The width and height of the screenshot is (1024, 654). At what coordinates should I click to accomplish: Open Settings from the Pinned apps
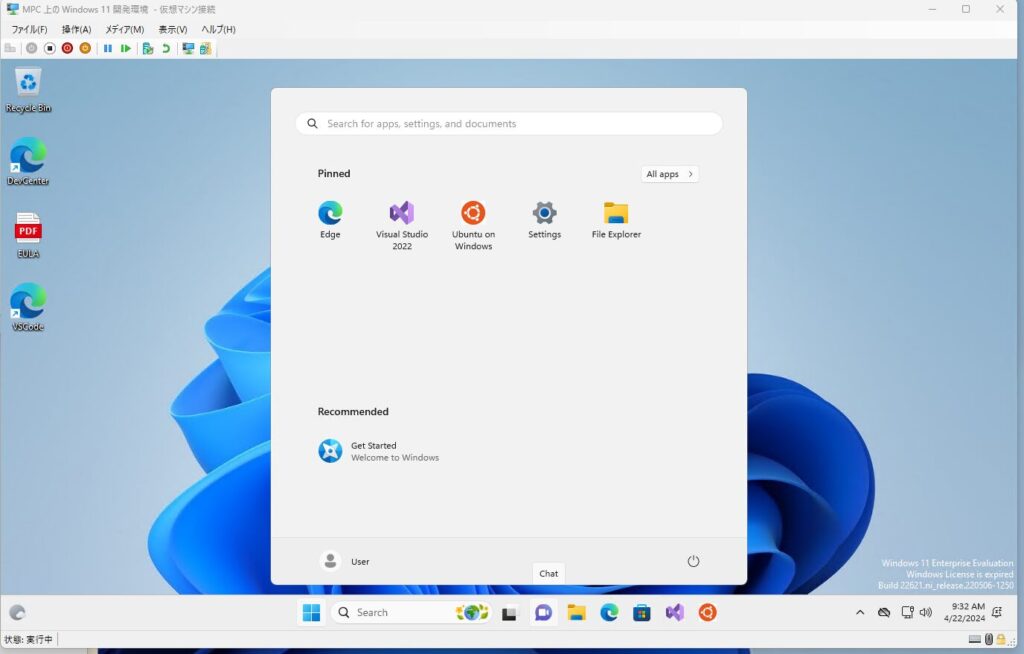545,221
